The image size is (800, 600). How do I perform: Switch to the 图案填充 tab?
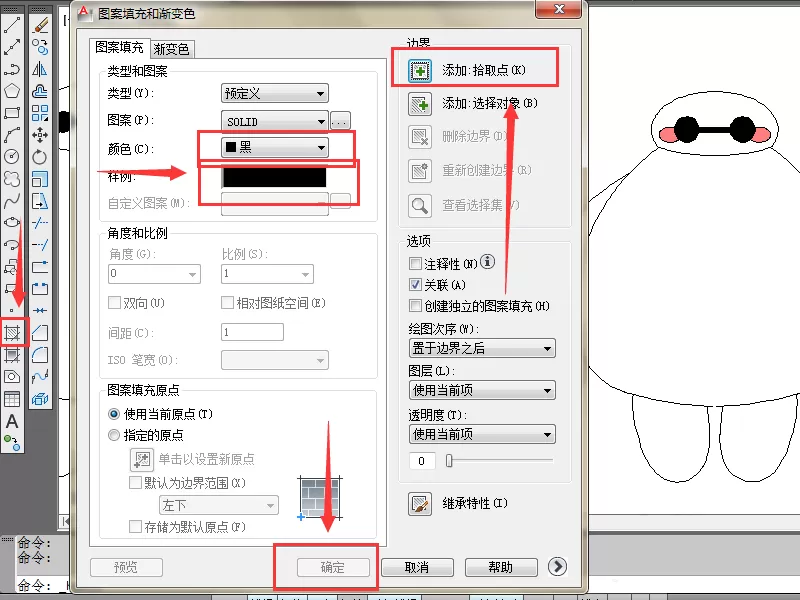(119, 47)
